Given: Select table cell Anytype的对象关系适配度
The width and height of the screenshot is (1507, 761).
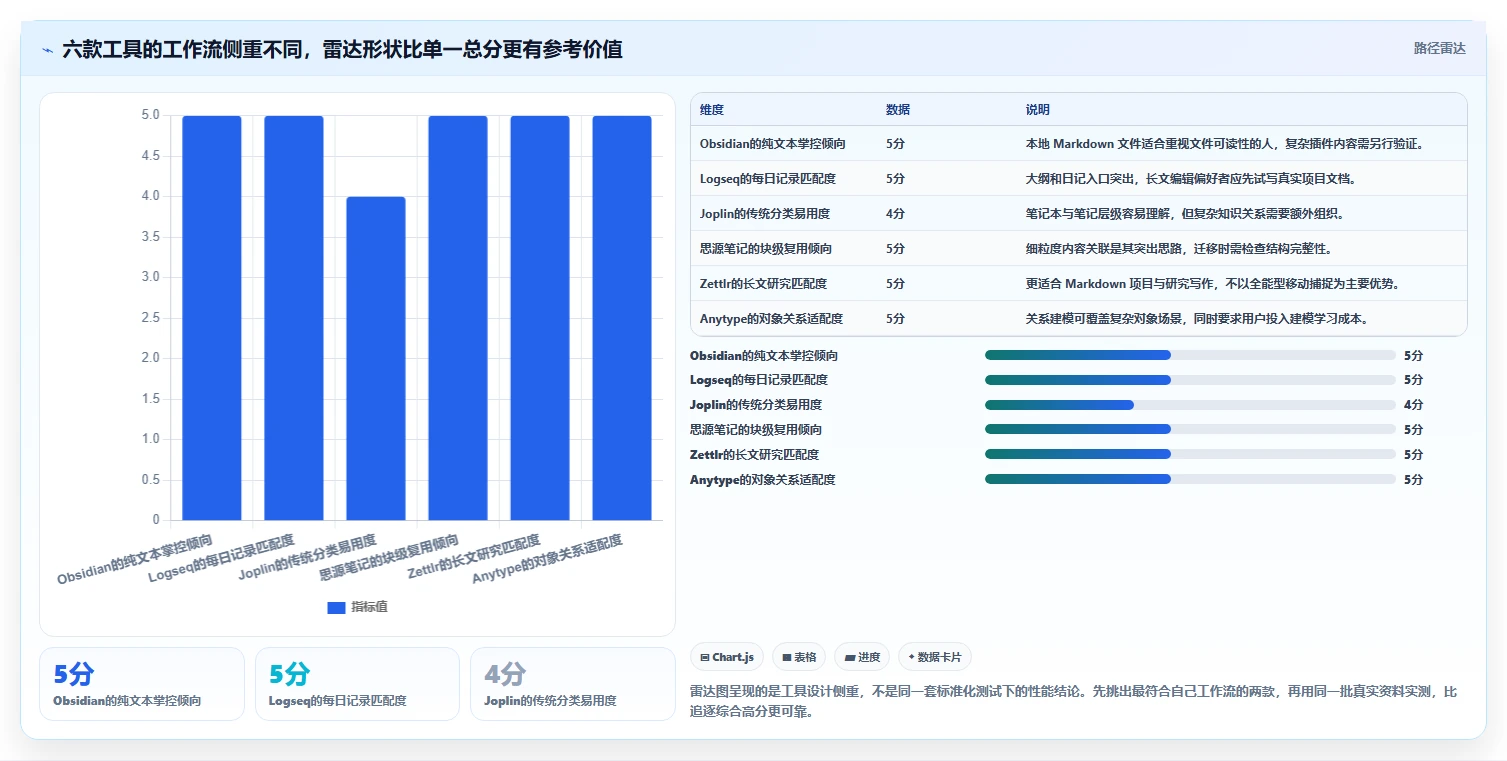Looking at the screenshot, I should [x=771, y=319].
